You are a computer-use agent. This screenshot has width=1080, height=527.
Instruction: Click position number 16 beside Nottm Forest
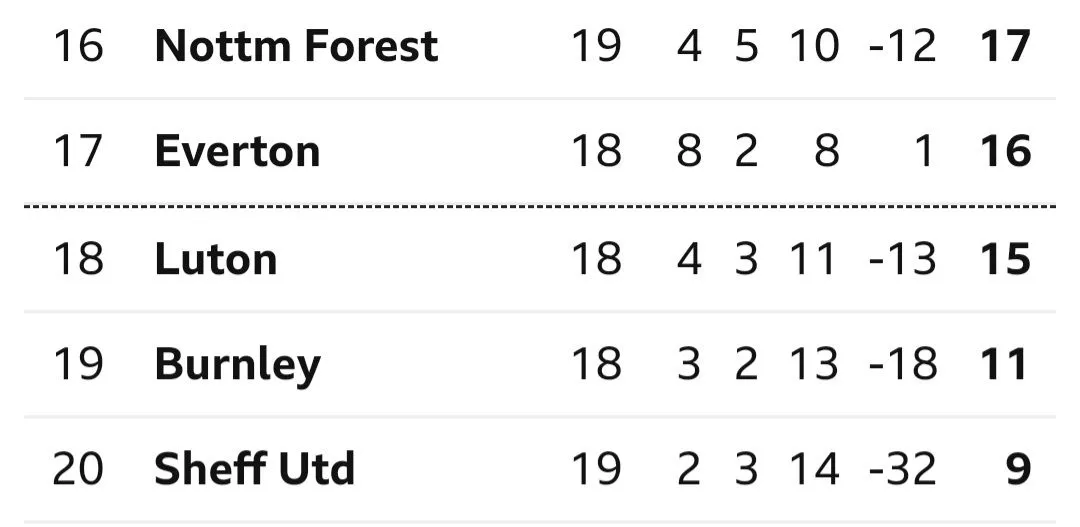tap(78, 46)
